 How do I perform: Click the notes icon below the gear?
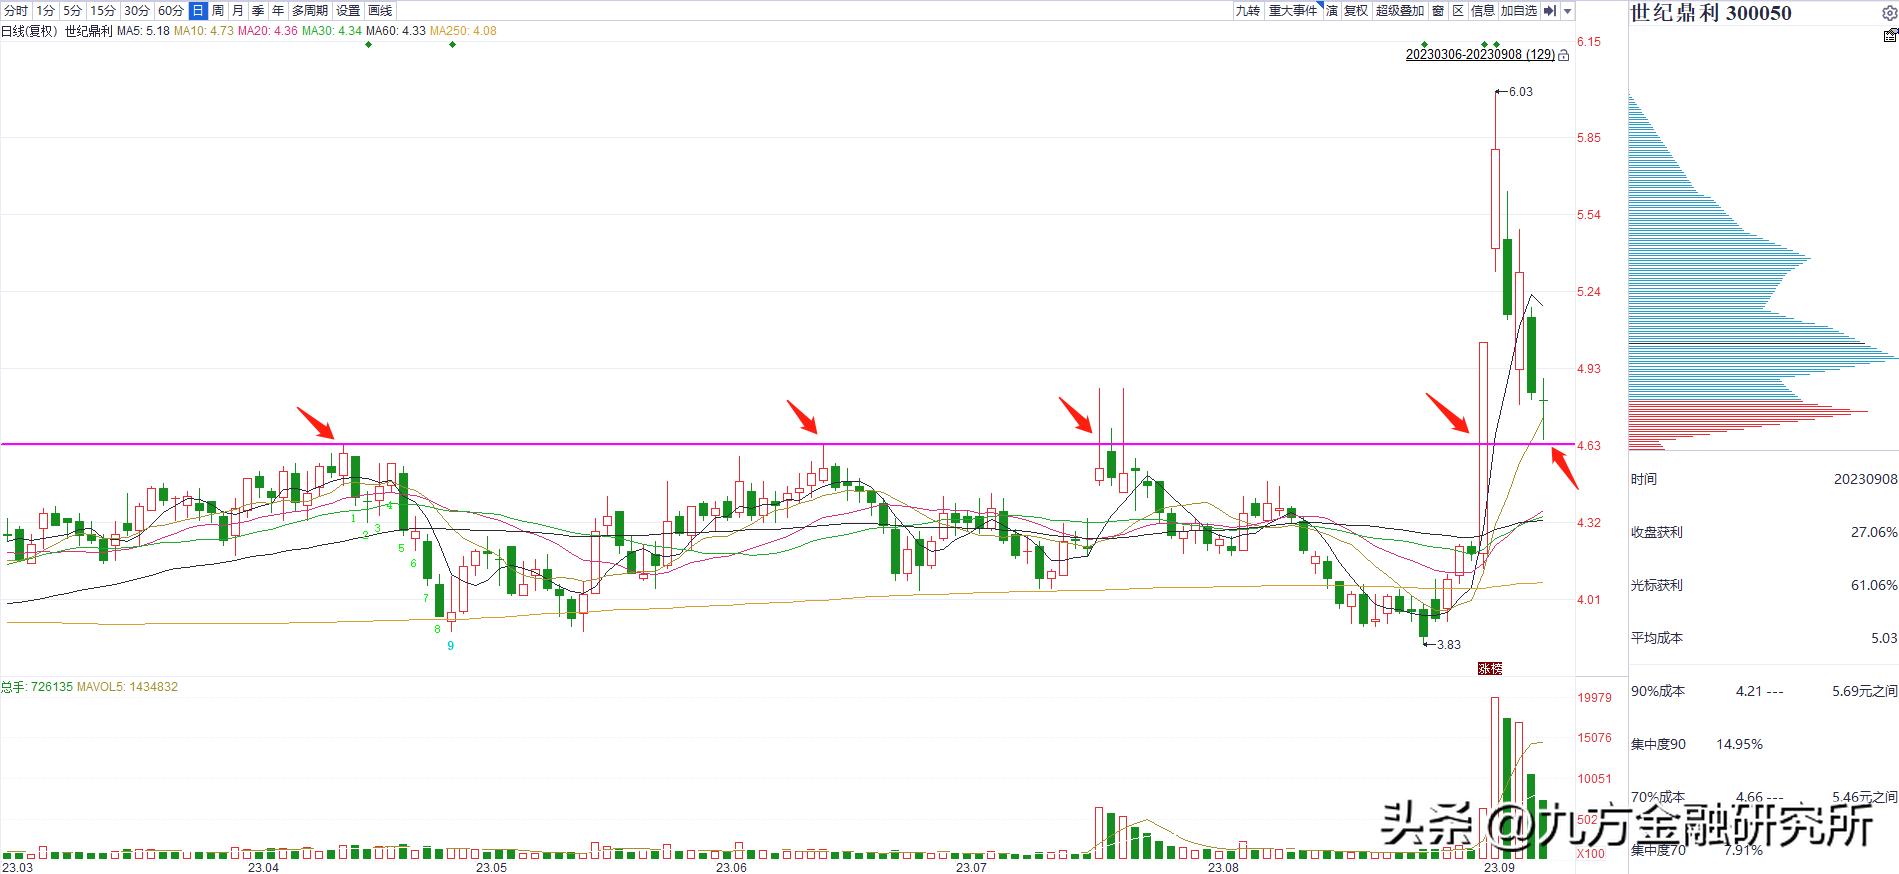[x=1890, y=35]
